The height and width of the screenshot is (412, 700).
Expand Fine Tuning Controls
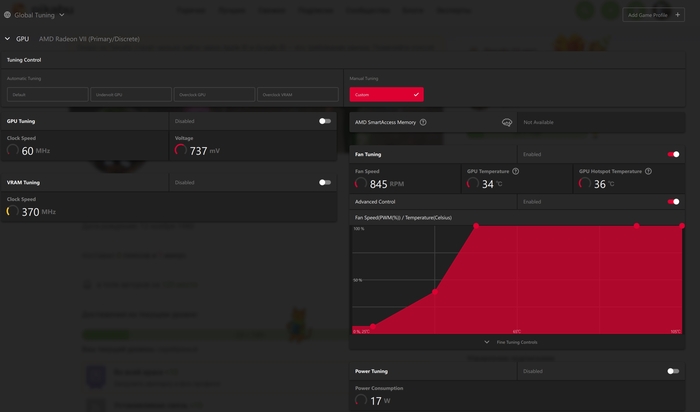click(x=511, y=342)
